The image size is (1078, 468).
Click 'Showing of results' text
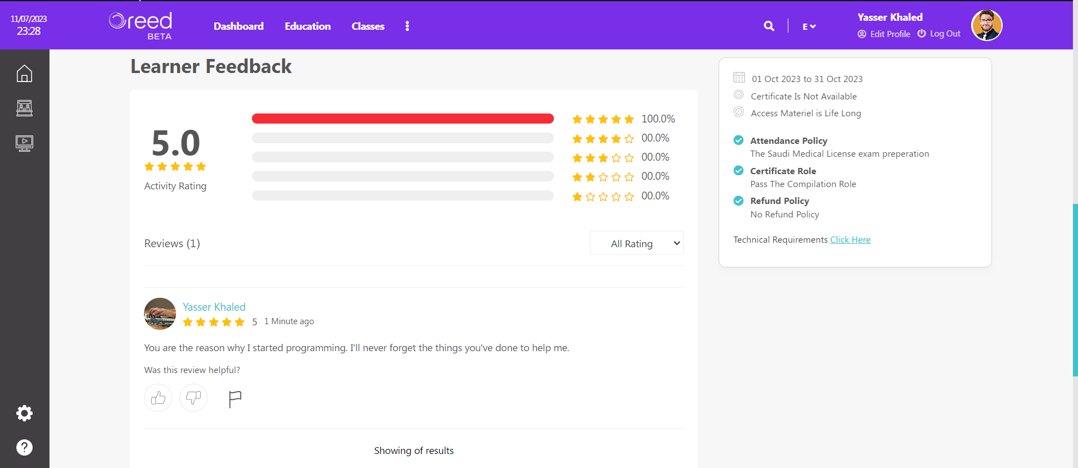pos(414,451)
